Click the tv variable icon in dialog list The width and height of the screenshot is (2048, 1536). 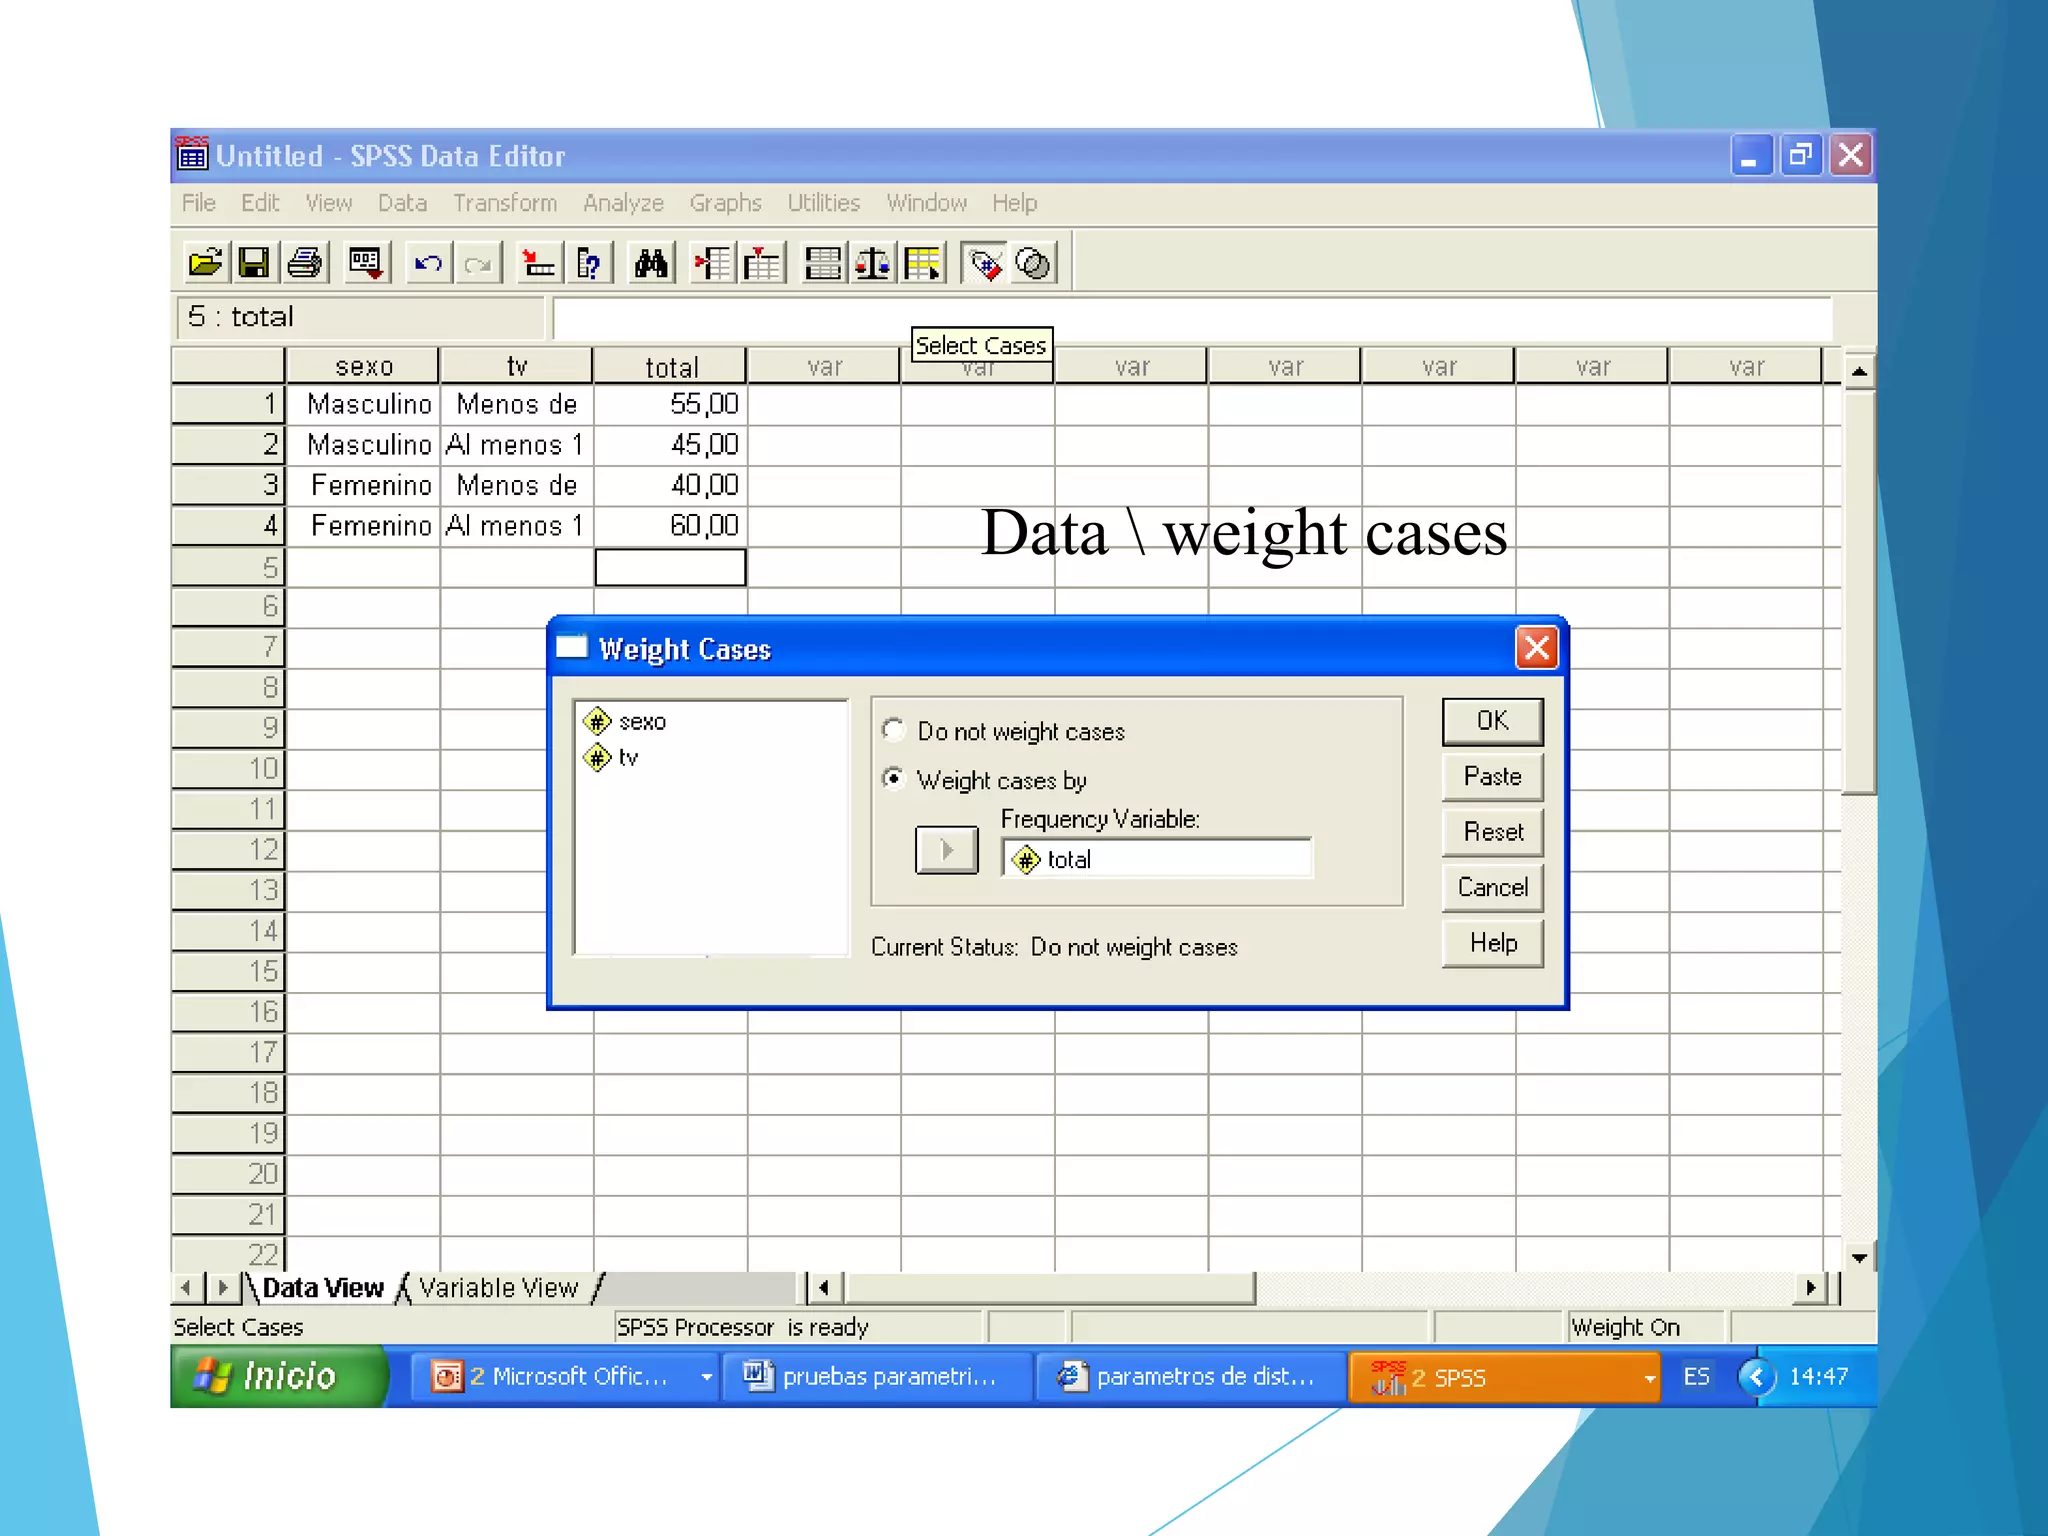(x=597, y=758)
